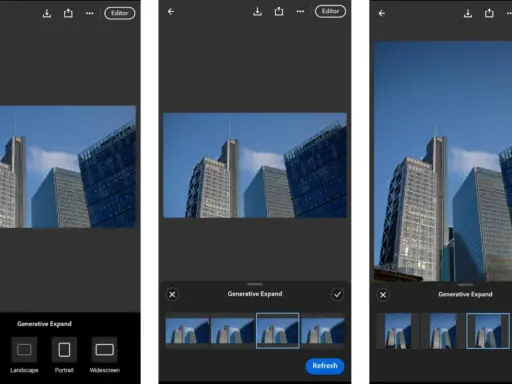Confirm Generative Expand with checkmark
This screenshot has width=512, height=384.
click(337, 294)
